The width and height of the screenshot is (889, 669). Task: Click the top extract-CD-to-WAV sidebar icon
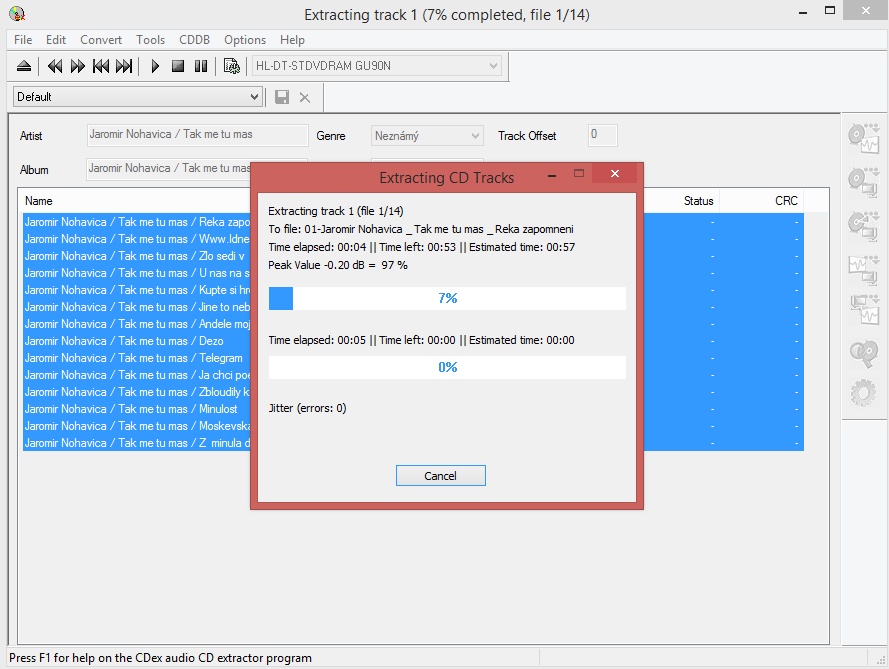pos(862,137)
